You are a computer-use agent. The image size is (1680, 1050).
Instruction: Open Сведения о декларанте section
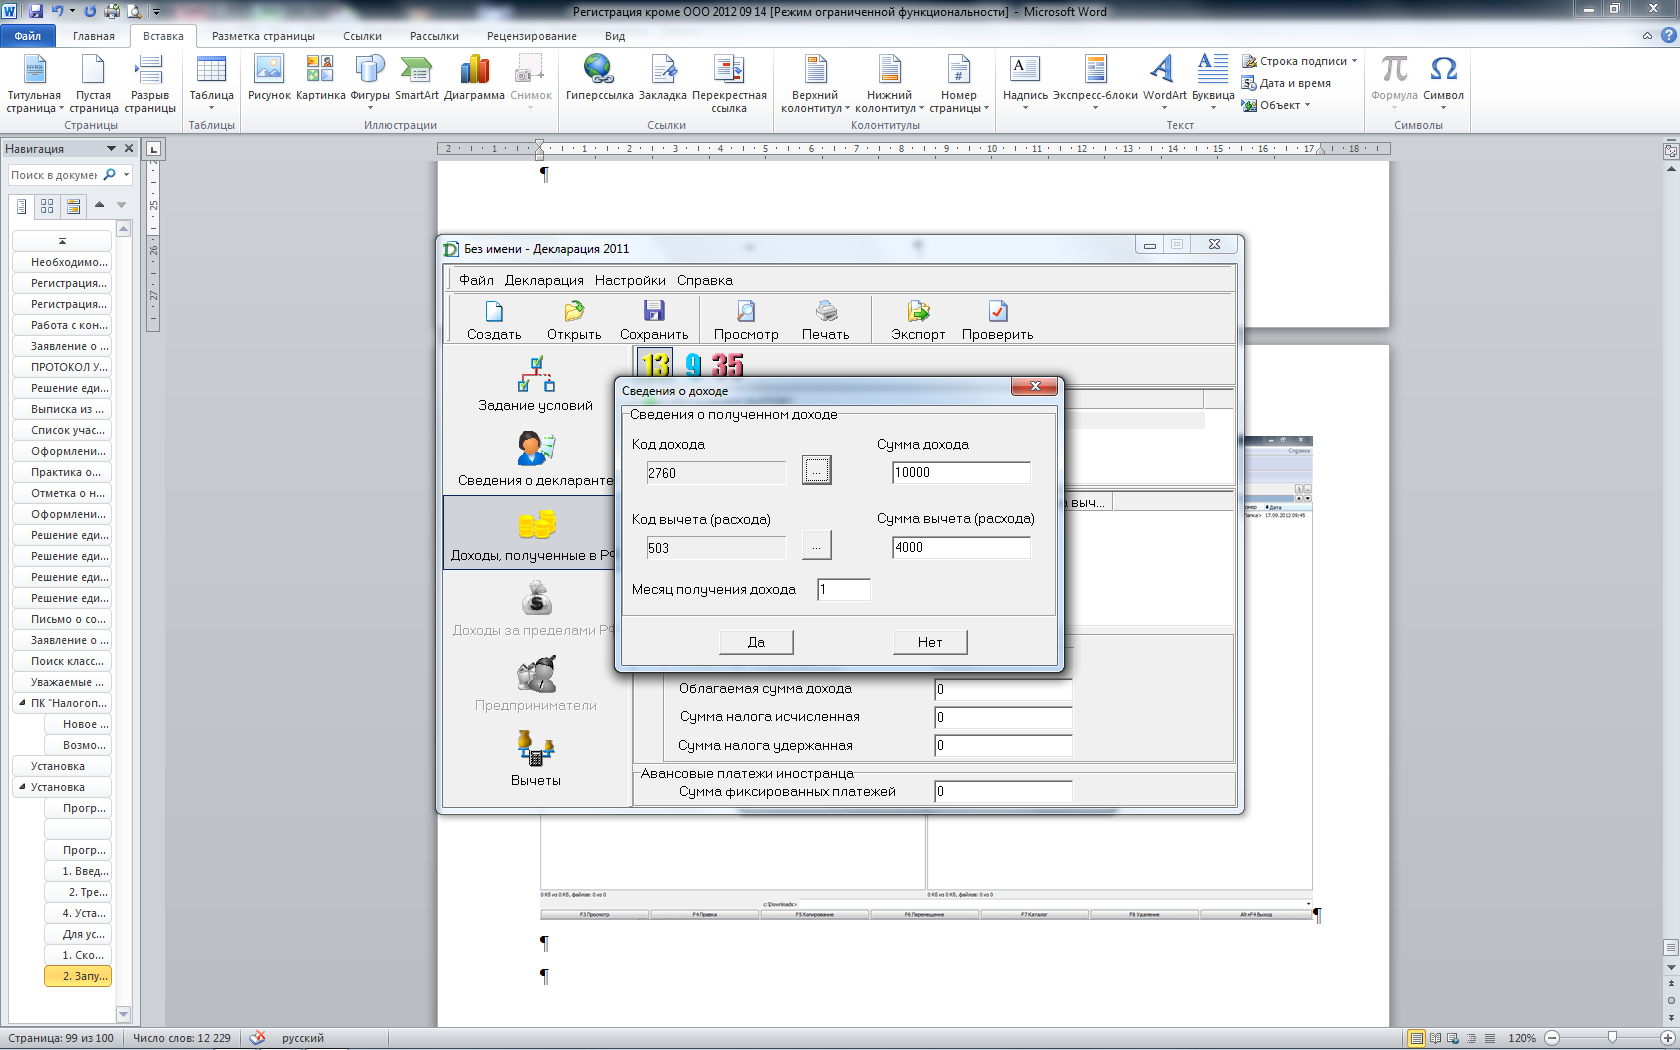(x=535, y=459)
